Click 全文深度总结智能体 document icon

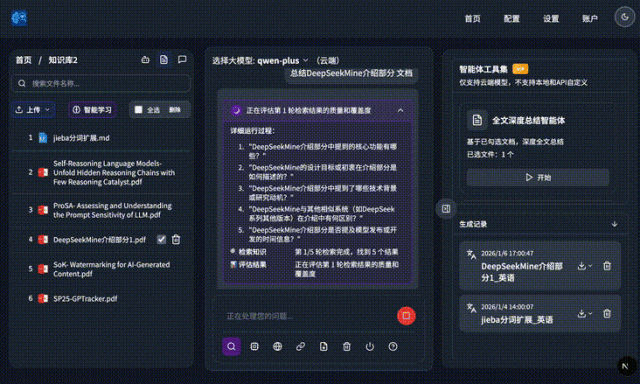point(477,120)
